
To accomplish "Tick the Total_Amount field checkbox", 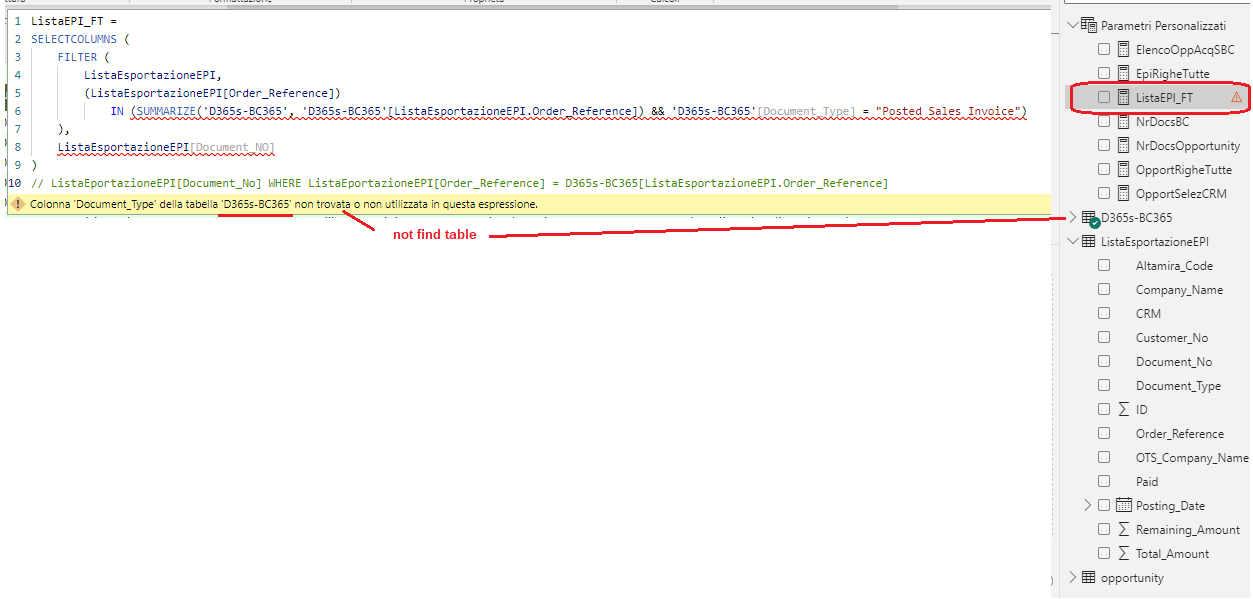I will coord(1104,553).
